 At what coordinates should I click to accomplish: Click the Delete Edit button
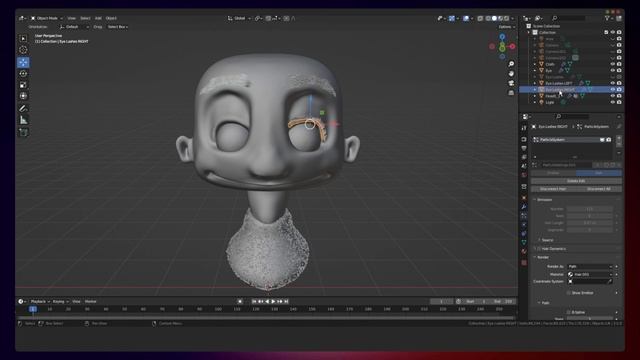(x=576, y=181)
